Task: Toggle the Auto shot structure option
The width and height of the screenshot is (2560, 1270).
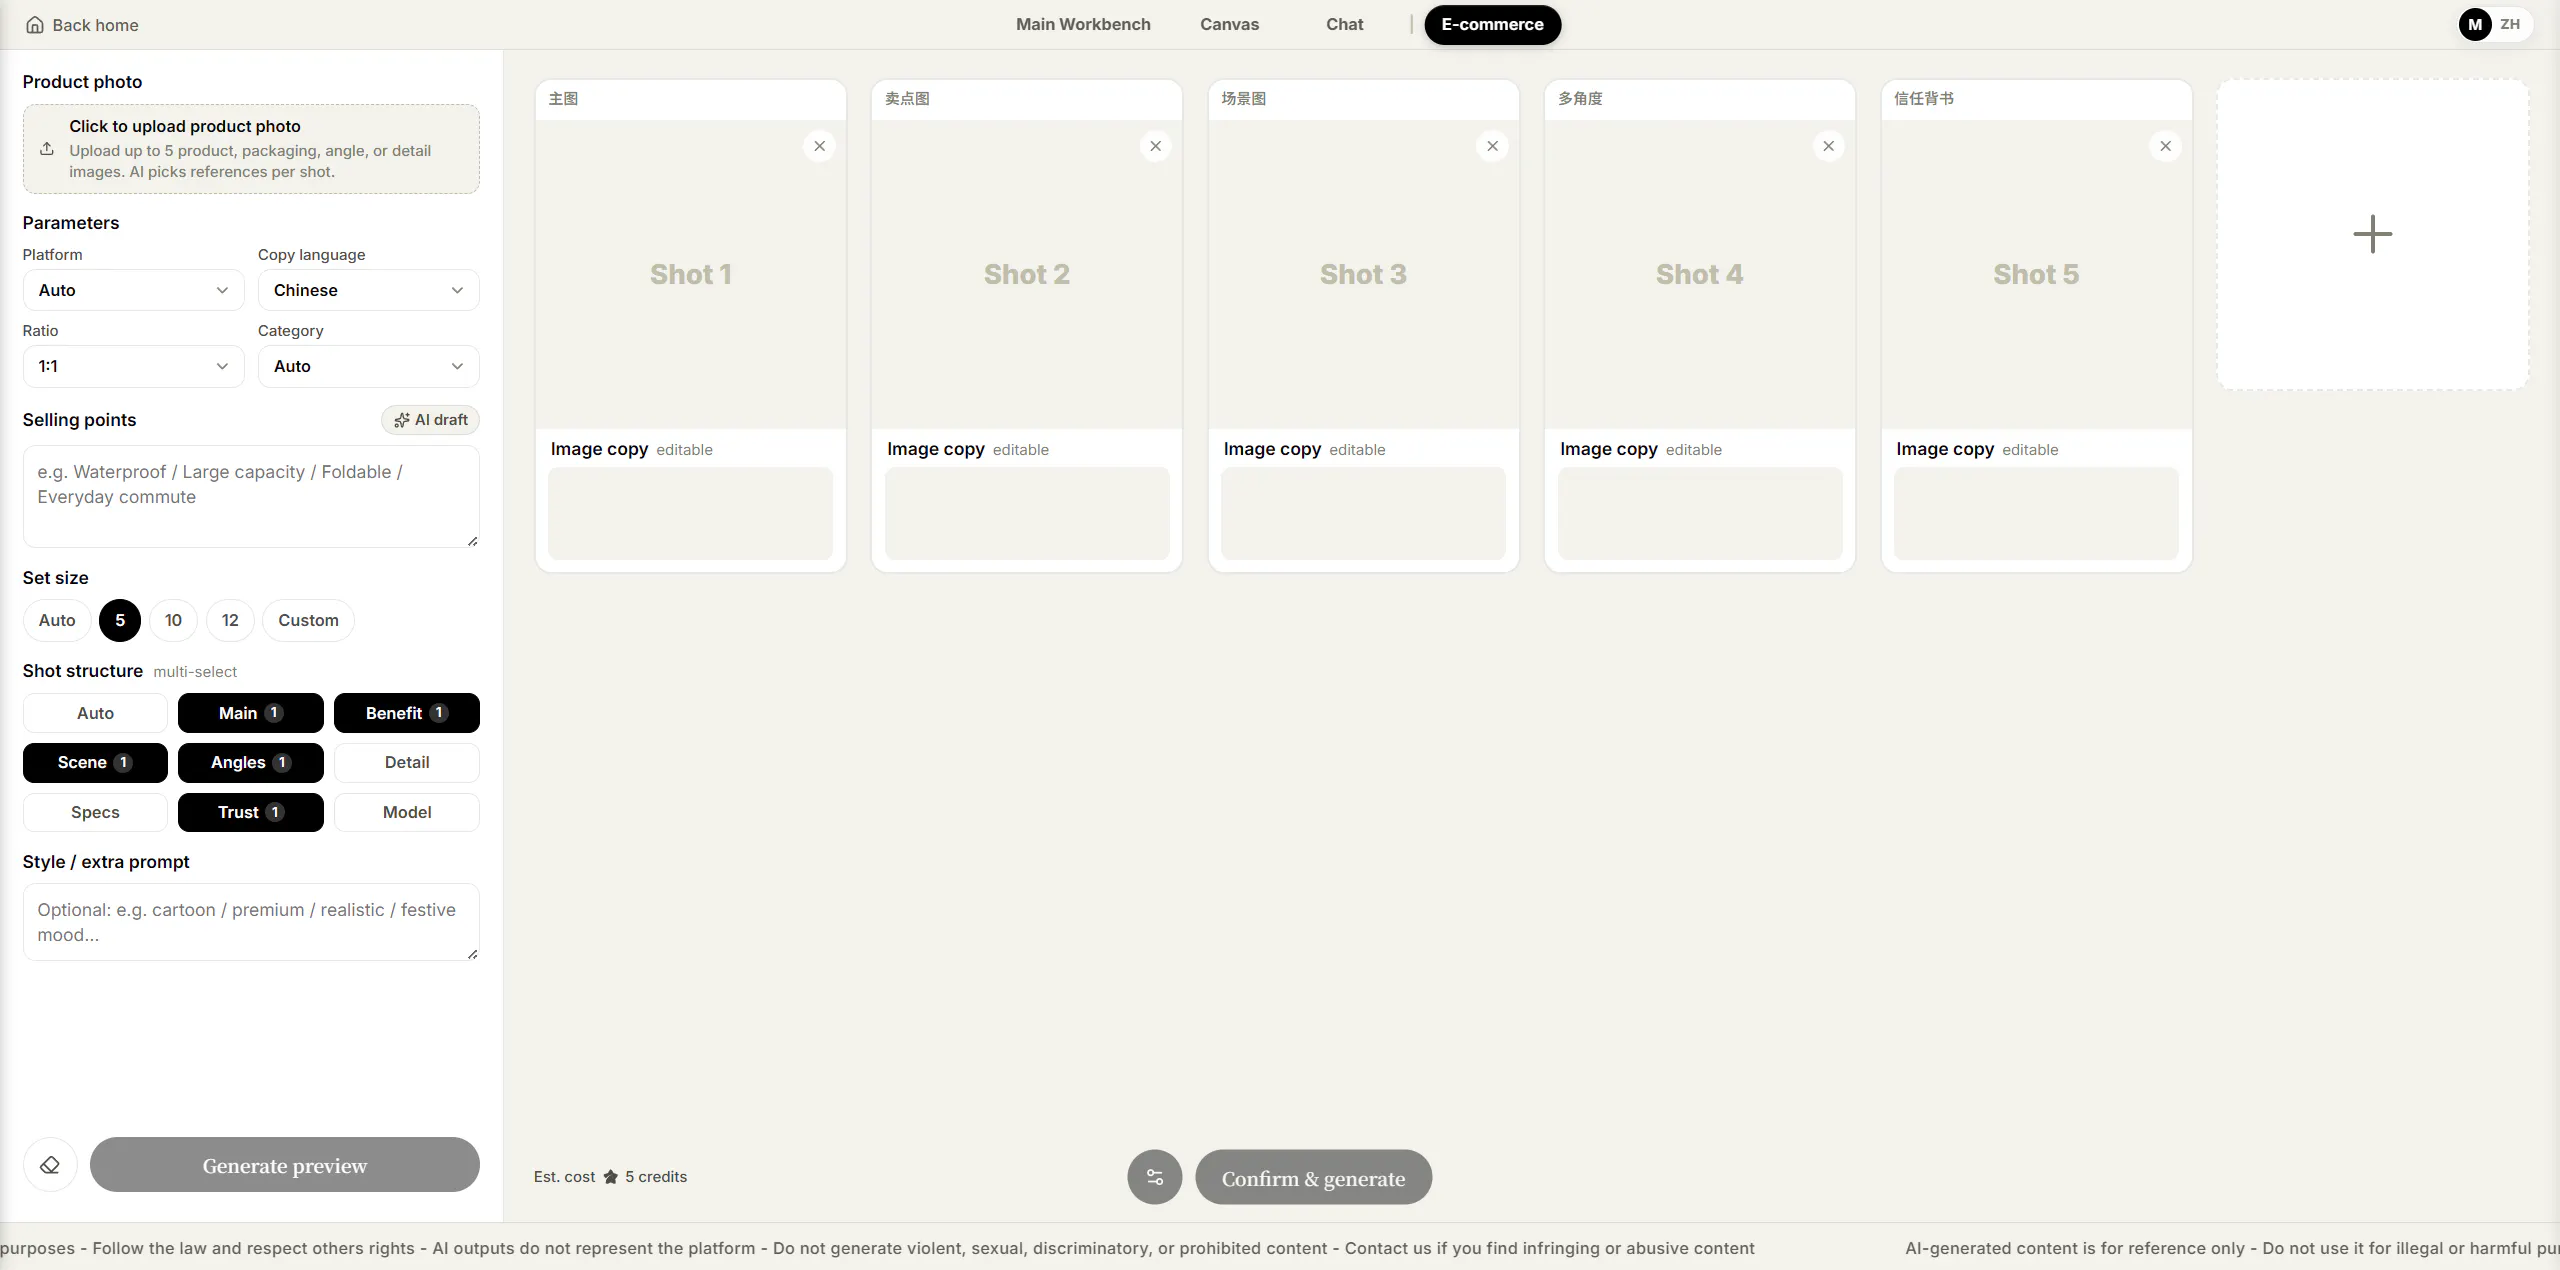Action: click(x=95, y=713)
